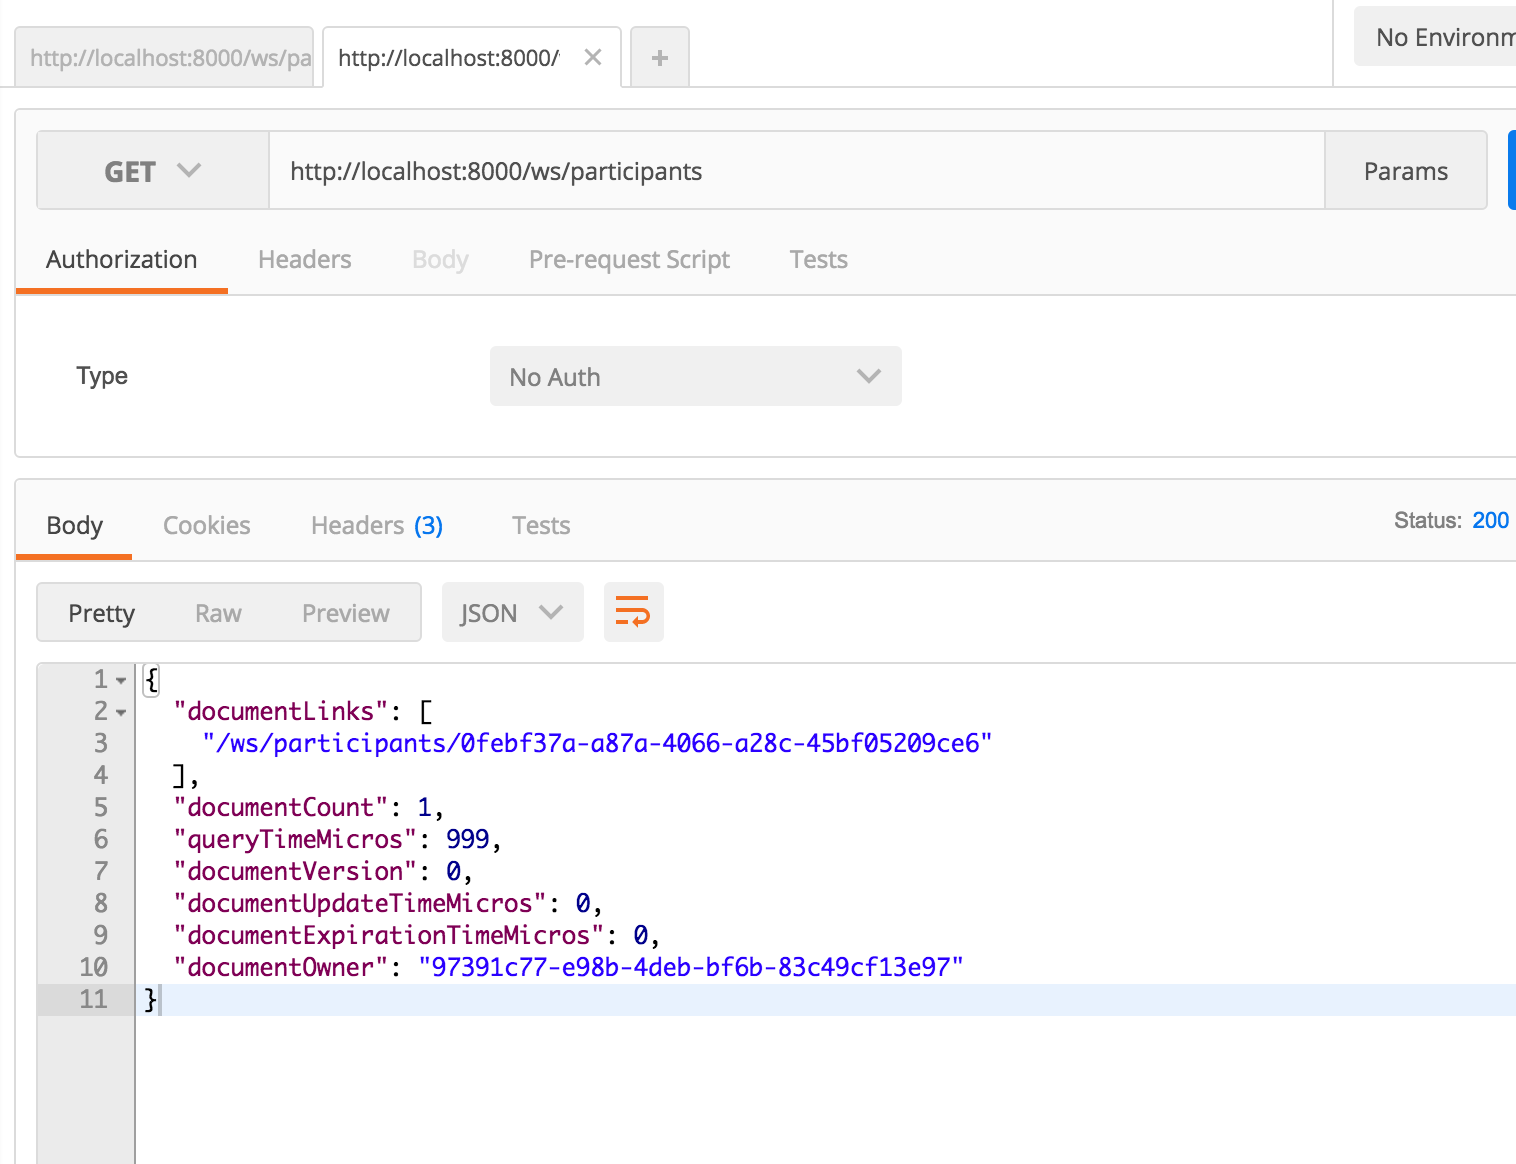
Task: Toggle line wrap icon in response toolbar
Action: [x=633, y=612]
